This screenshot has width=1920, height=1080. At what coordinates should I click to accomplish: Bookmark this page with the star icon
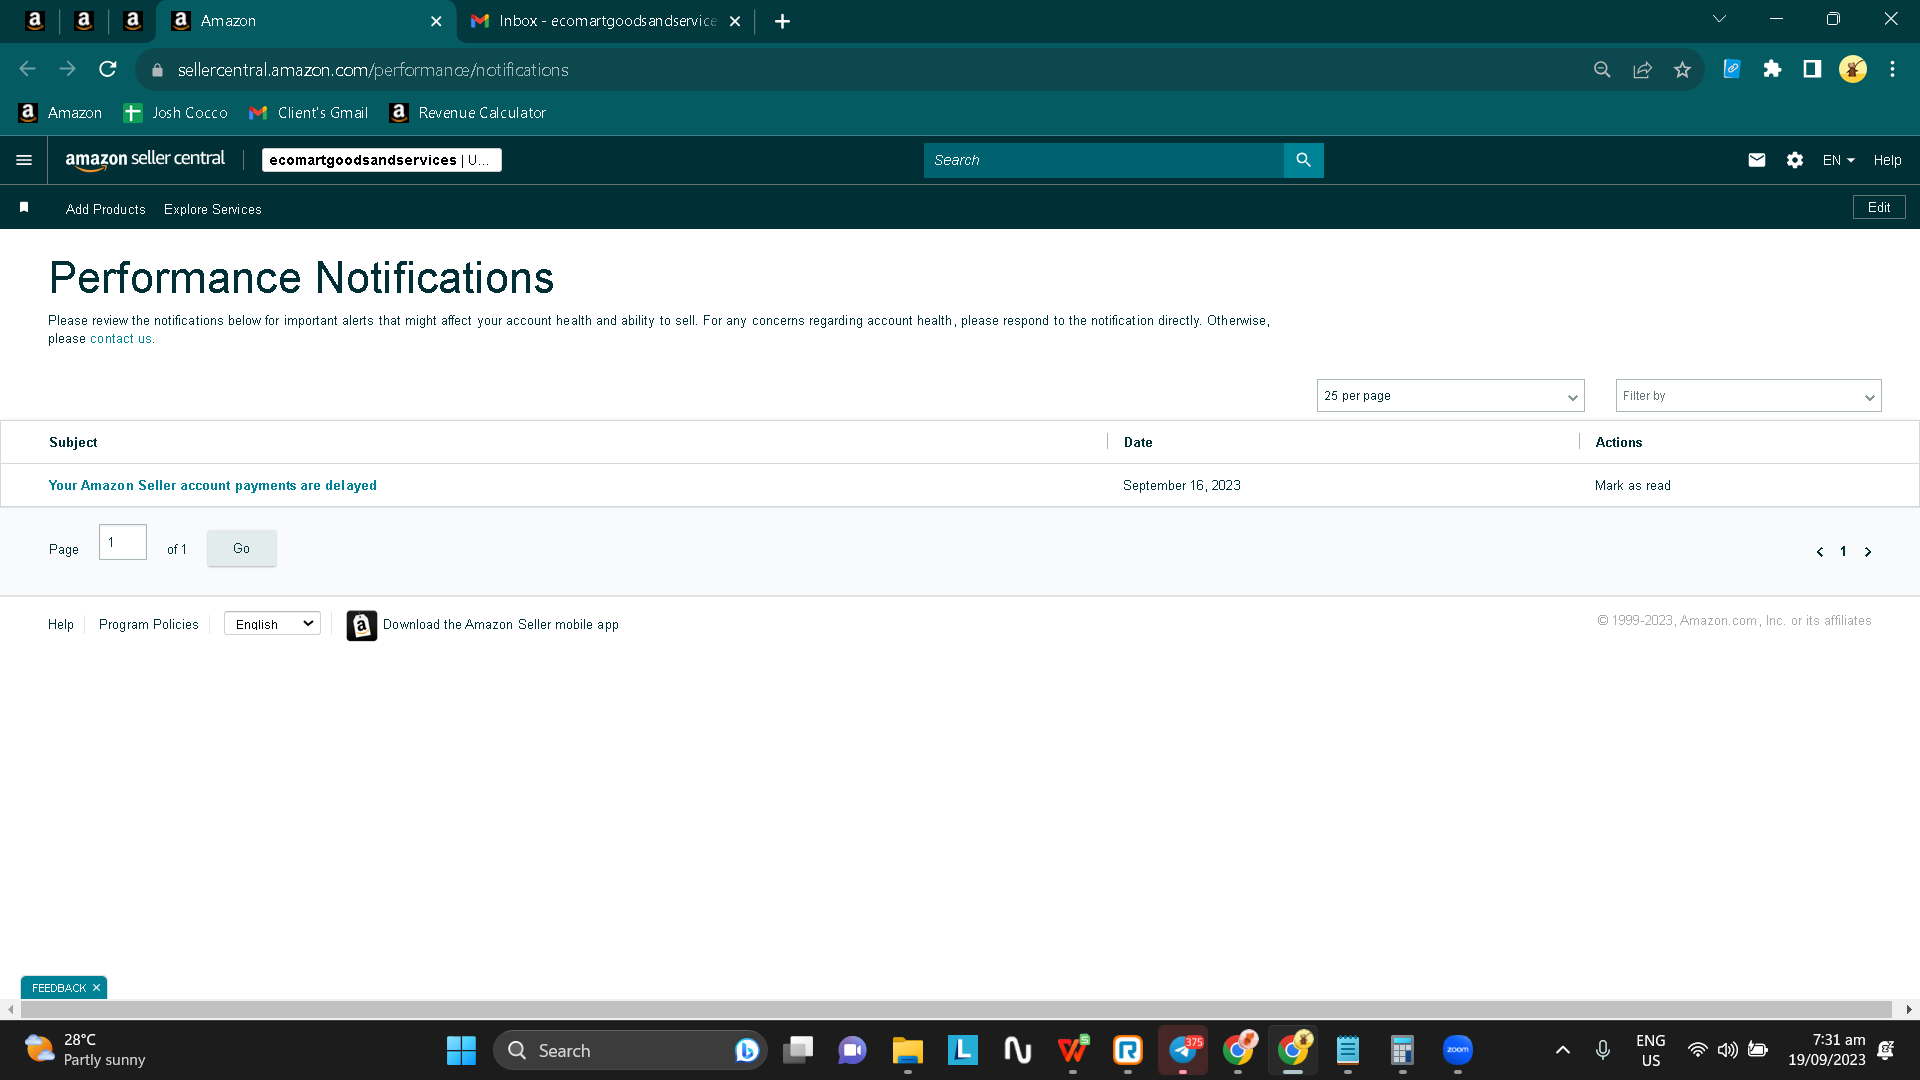1682,69
